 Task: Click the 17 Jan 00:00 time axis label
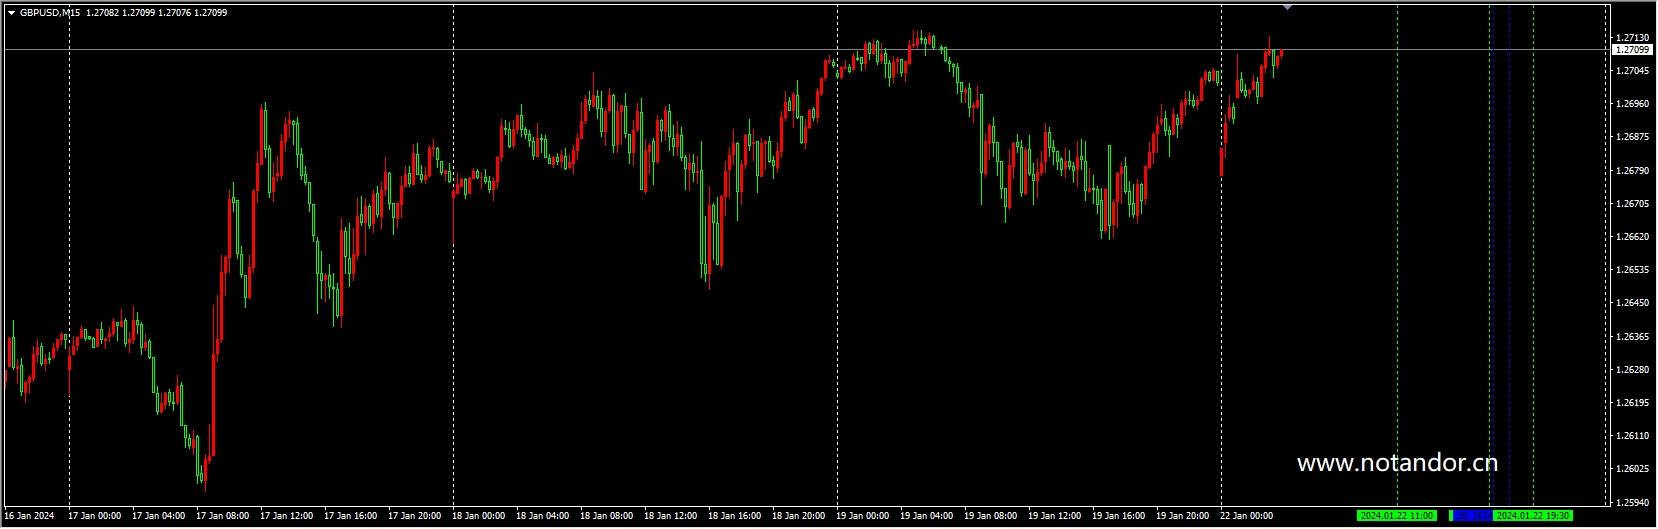click(95, 516)
